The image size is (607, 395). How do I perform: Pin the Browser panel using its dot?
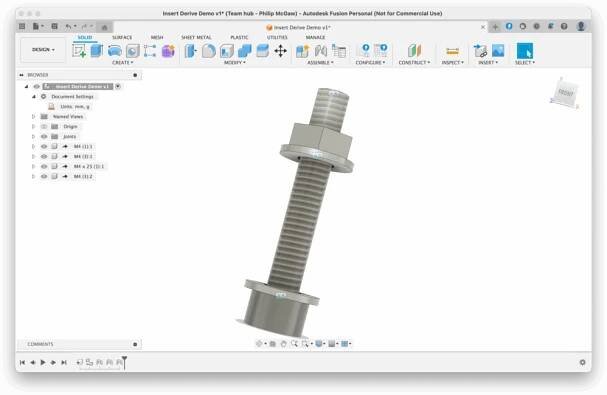[135, 75]
